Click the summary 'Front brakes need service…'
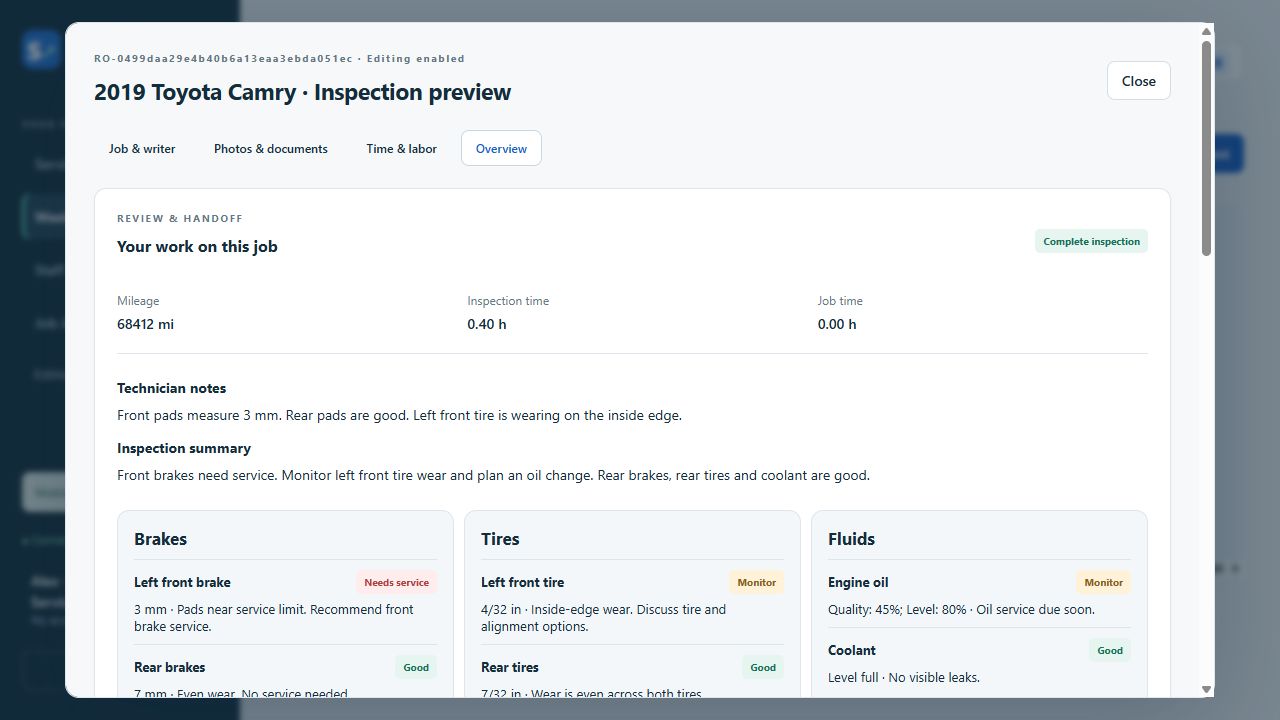The height and width of the screenshot is (720, 1280). [x=493, y=475]
